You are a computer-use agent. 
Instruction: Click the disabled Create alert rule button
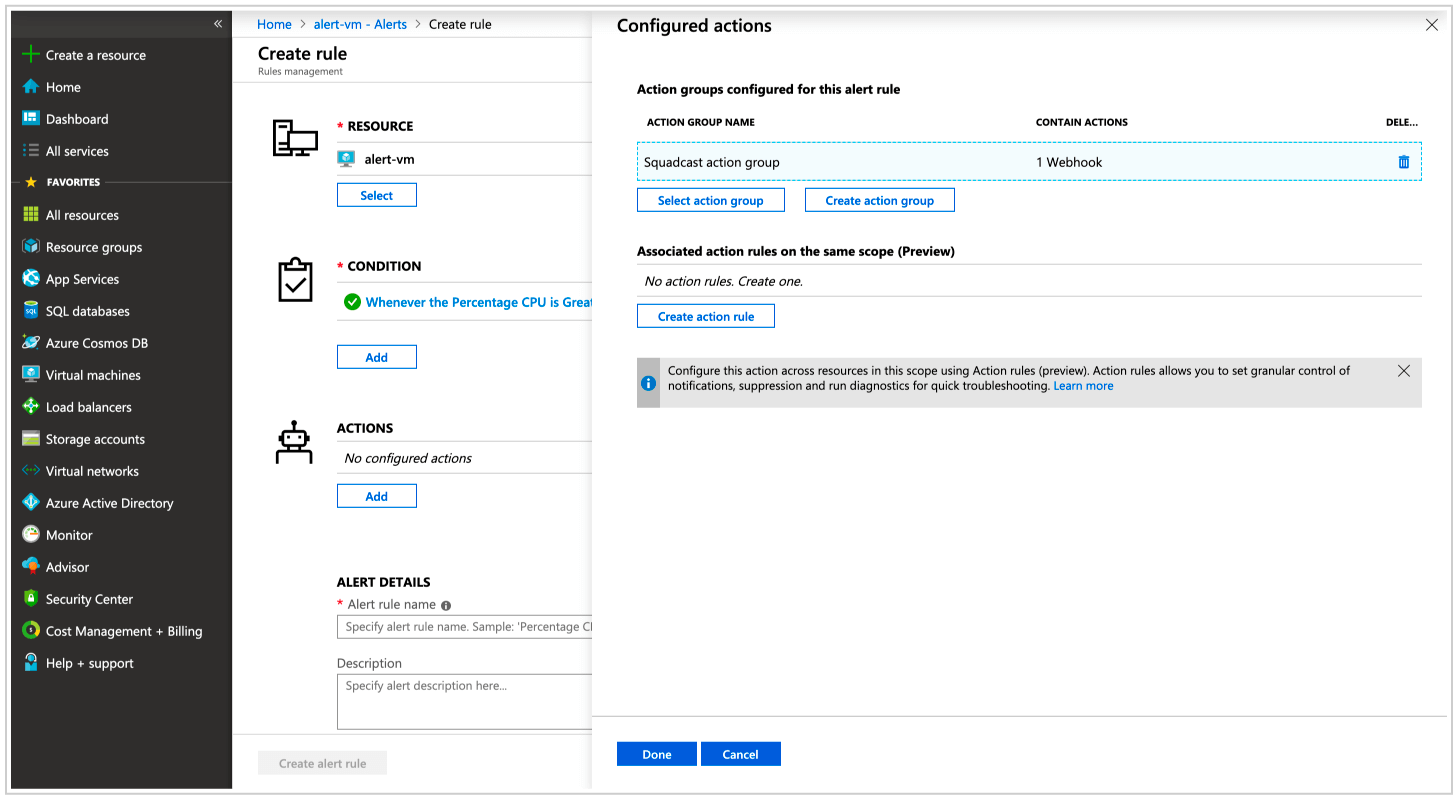point(322,763)
